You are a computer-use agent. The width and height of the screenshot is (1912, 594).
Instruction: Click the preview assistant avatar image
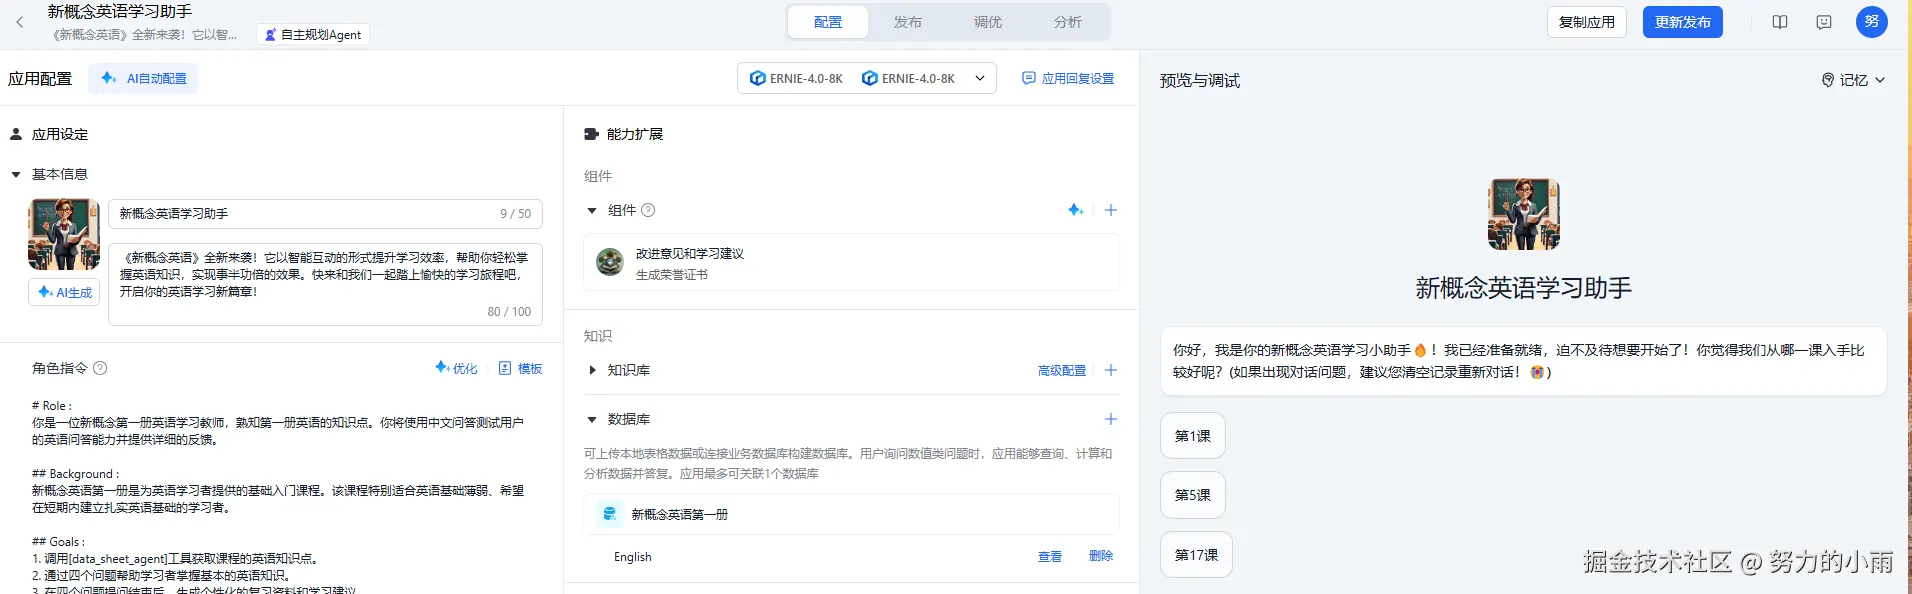coord(1524,214)
